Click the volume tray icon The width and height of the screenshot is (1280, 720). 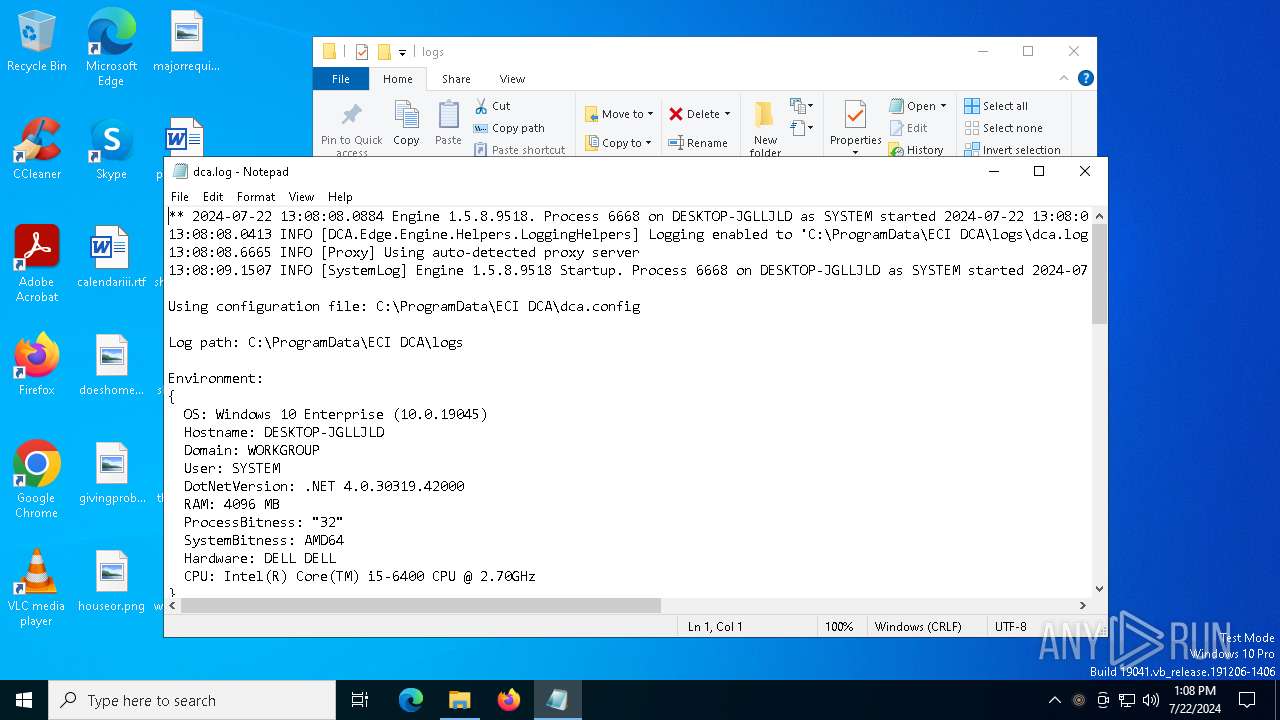click(1150, 700)
